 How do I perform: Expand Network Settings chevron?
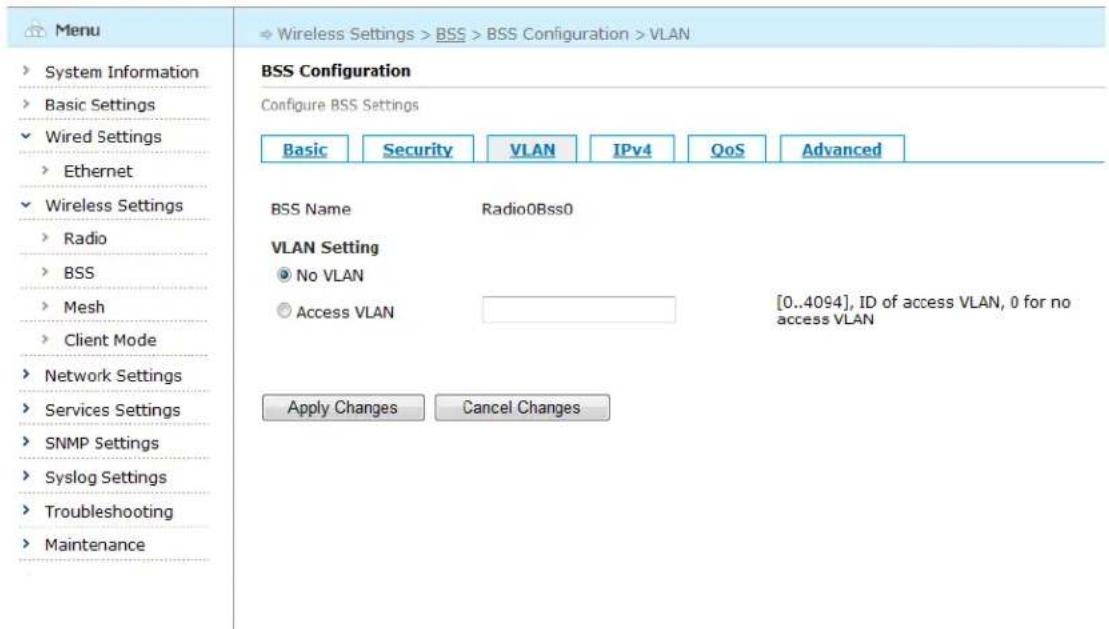tap(26, 374)
